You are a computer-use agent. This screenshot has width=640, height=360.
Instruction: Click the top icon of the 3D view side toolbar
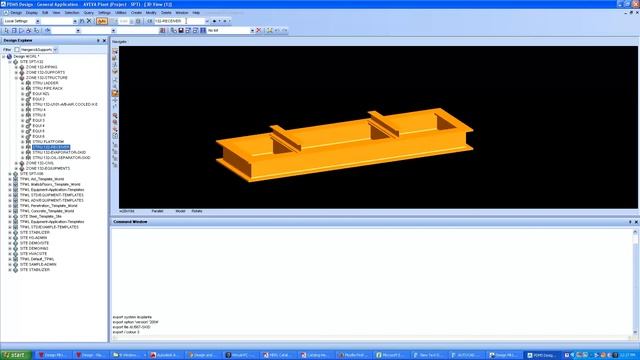click(x=115, y=51)
